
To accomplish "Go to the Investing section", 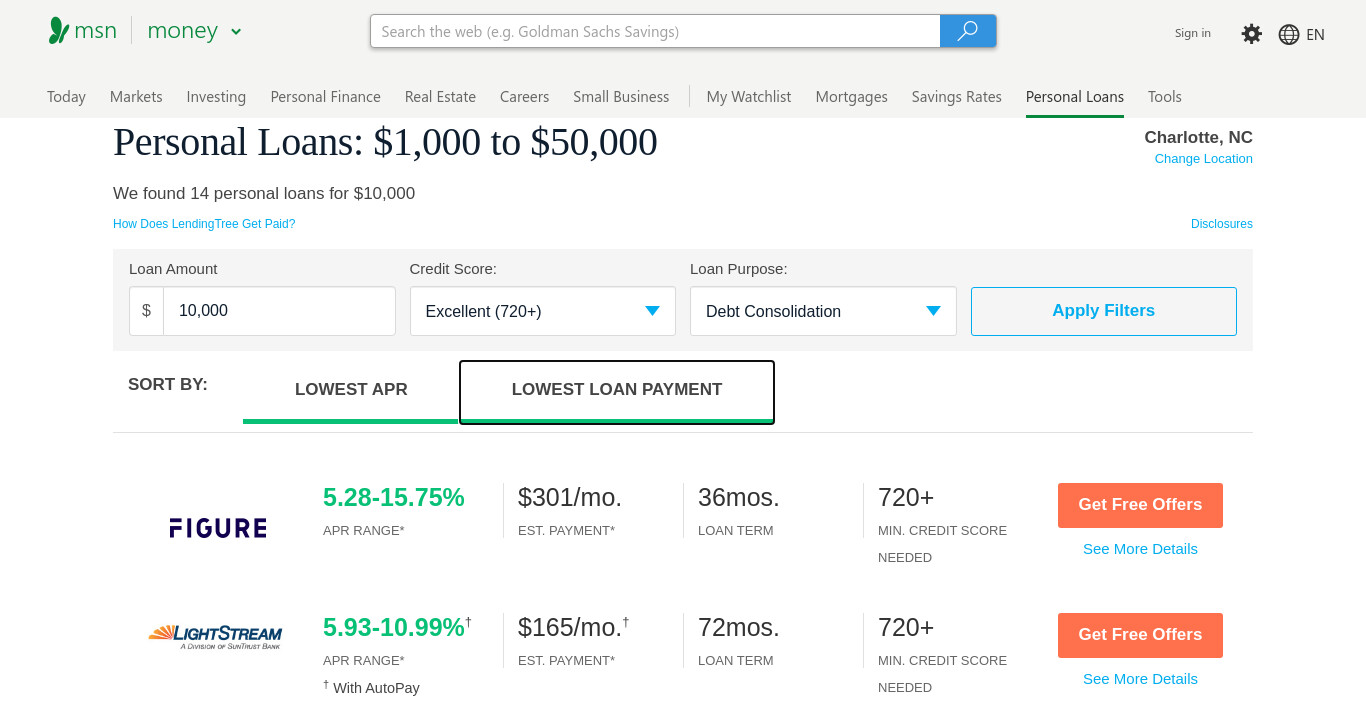I will point(216,97).
